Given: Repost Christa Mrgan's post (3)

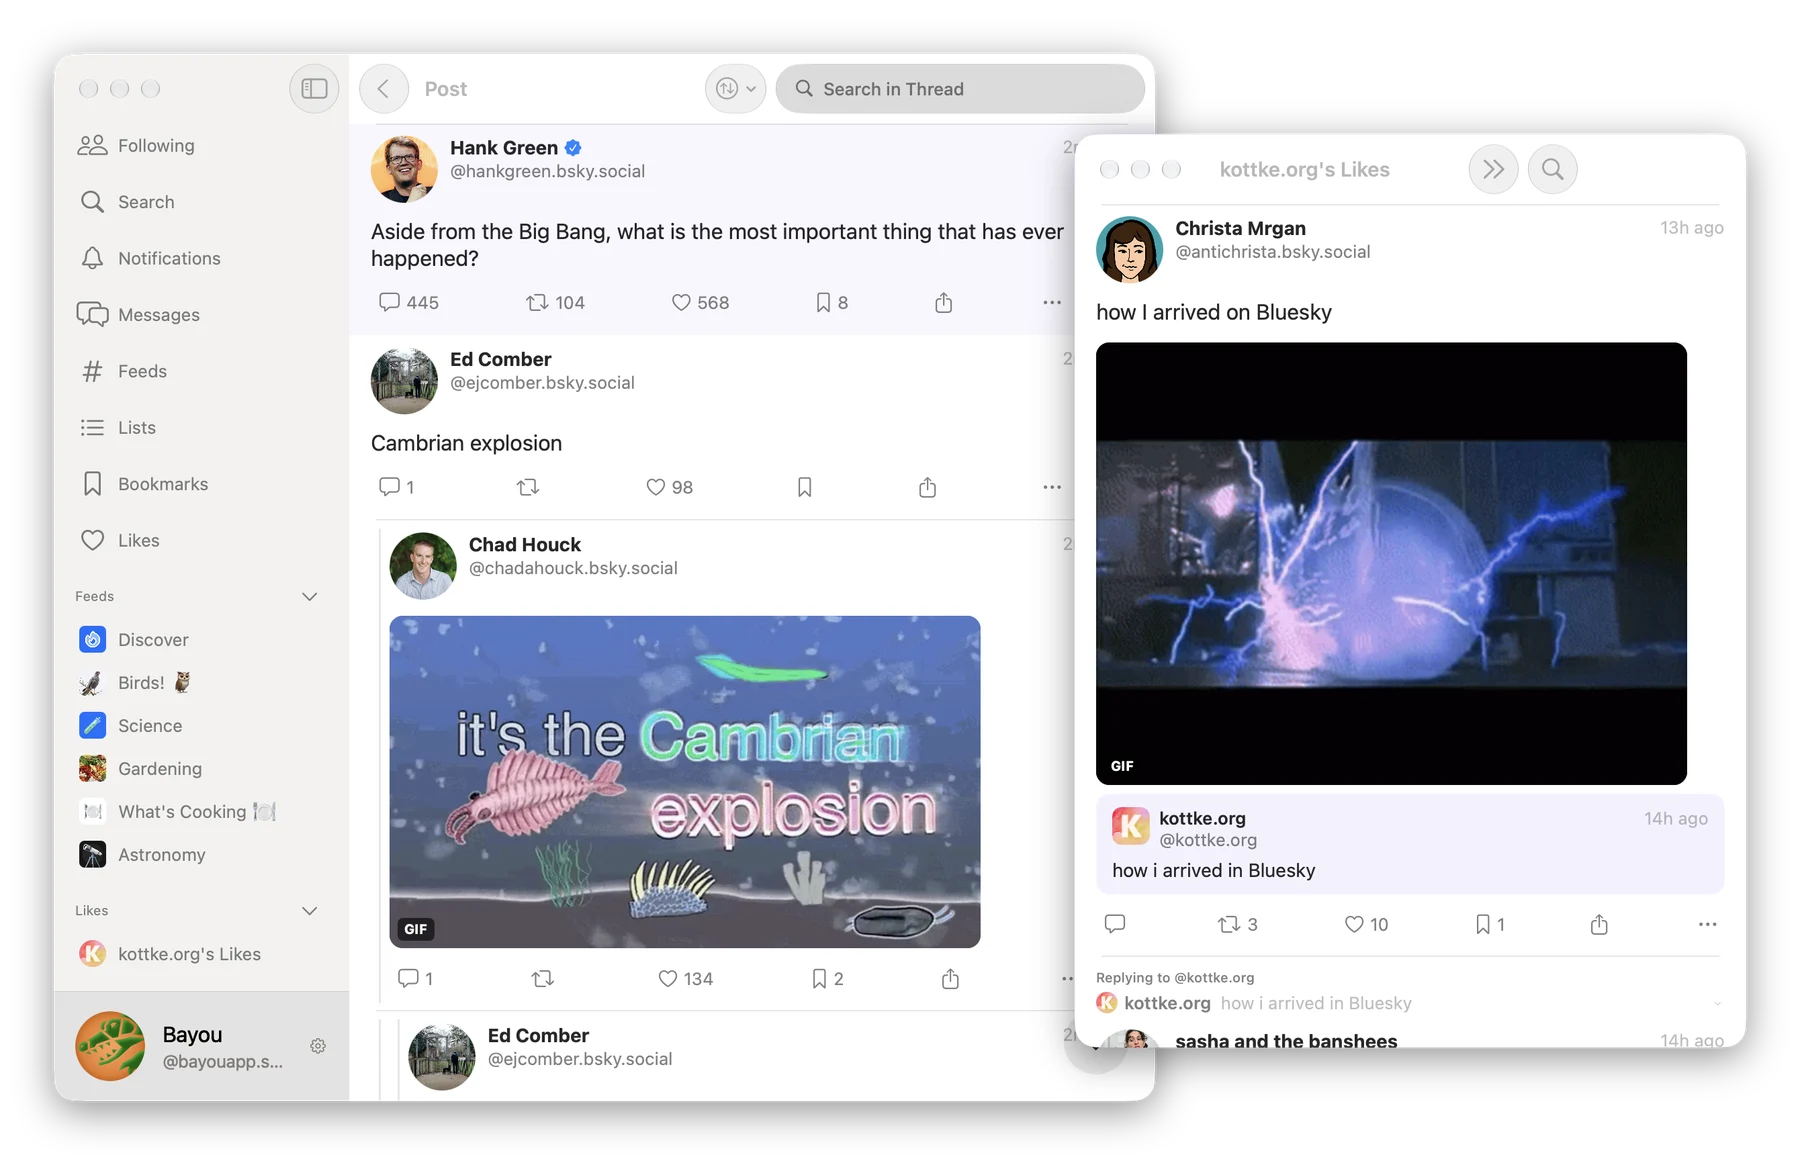Looking at the screenshot, I should 1238,924.
